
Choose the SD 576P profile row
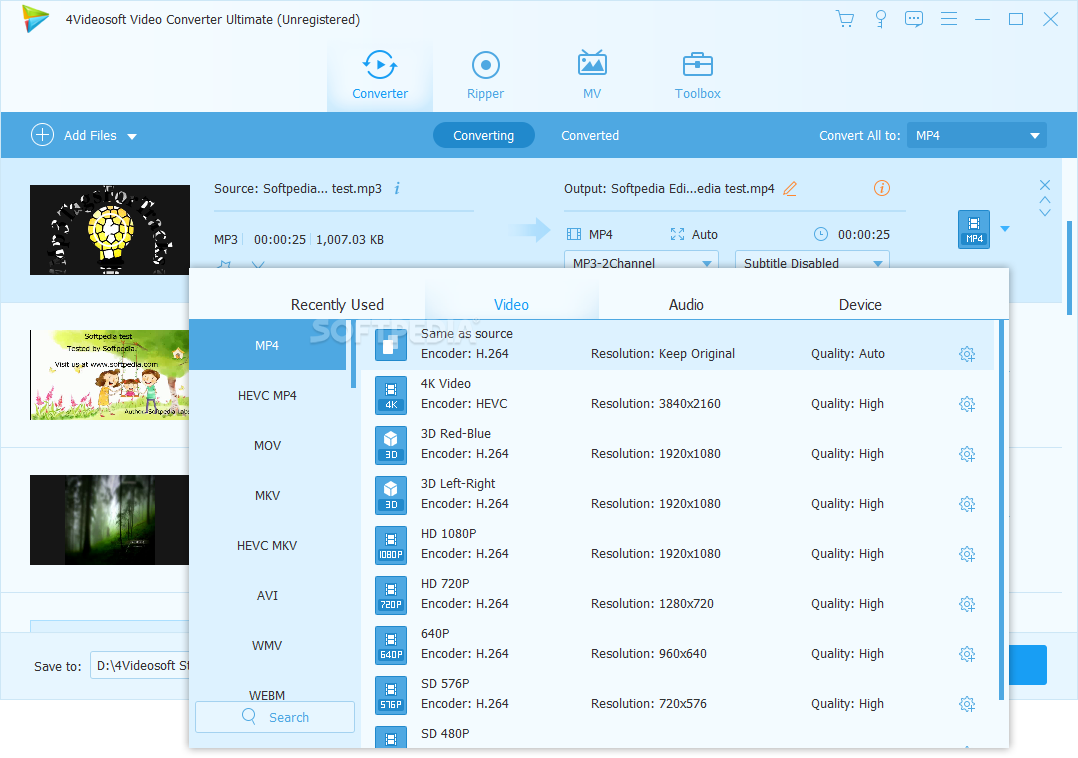(x=678, y=695)
